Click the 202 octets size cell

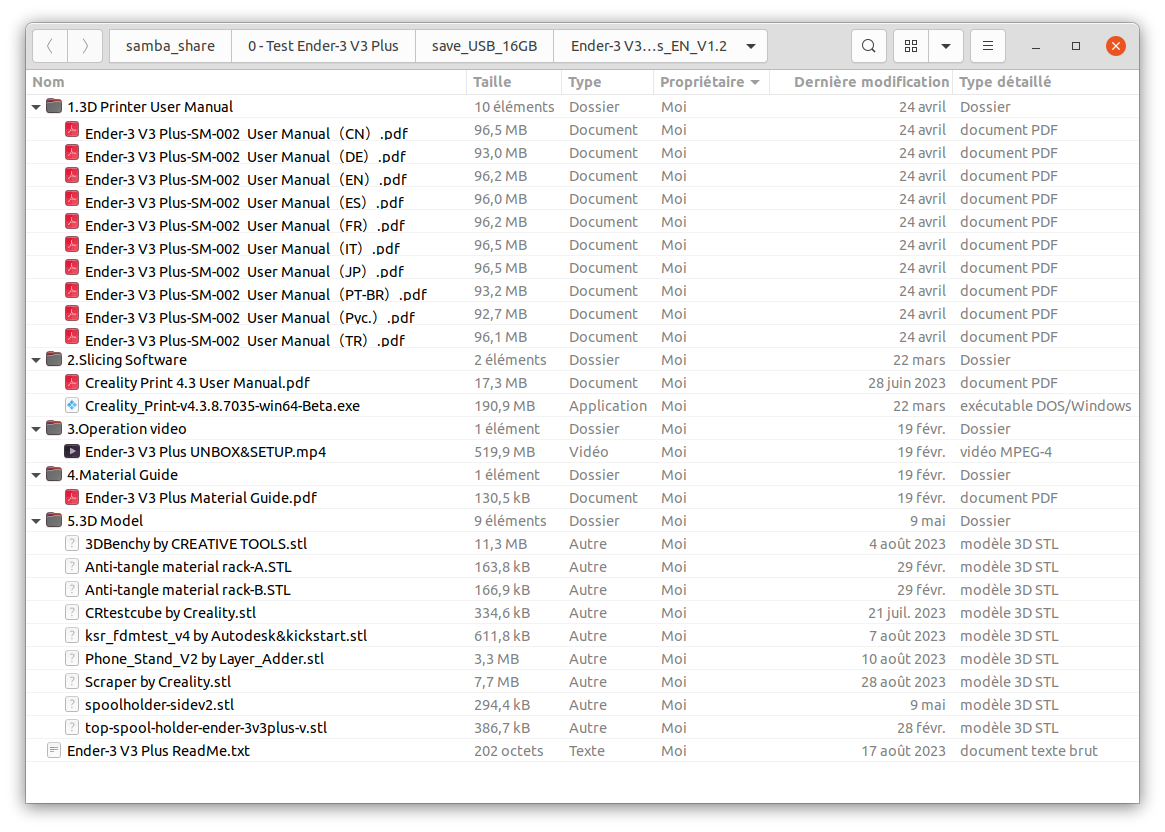pyautogui.click(x=509, y=752)
